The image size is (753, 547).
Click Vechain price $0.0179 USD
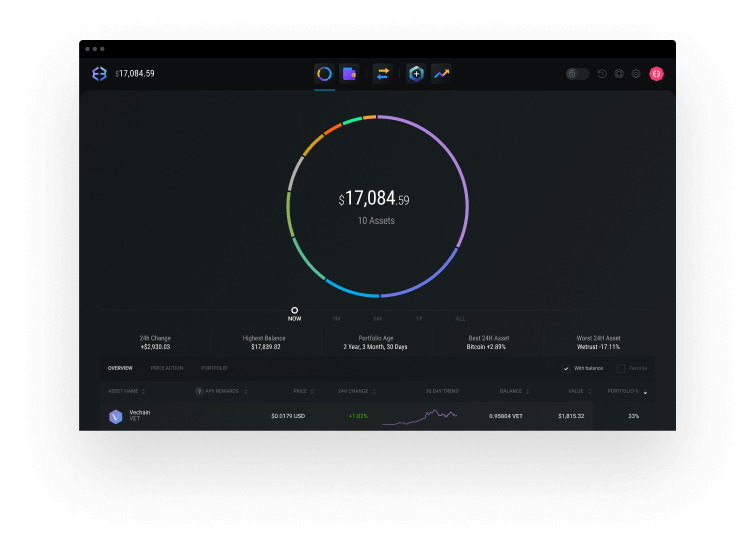[288, 416]
